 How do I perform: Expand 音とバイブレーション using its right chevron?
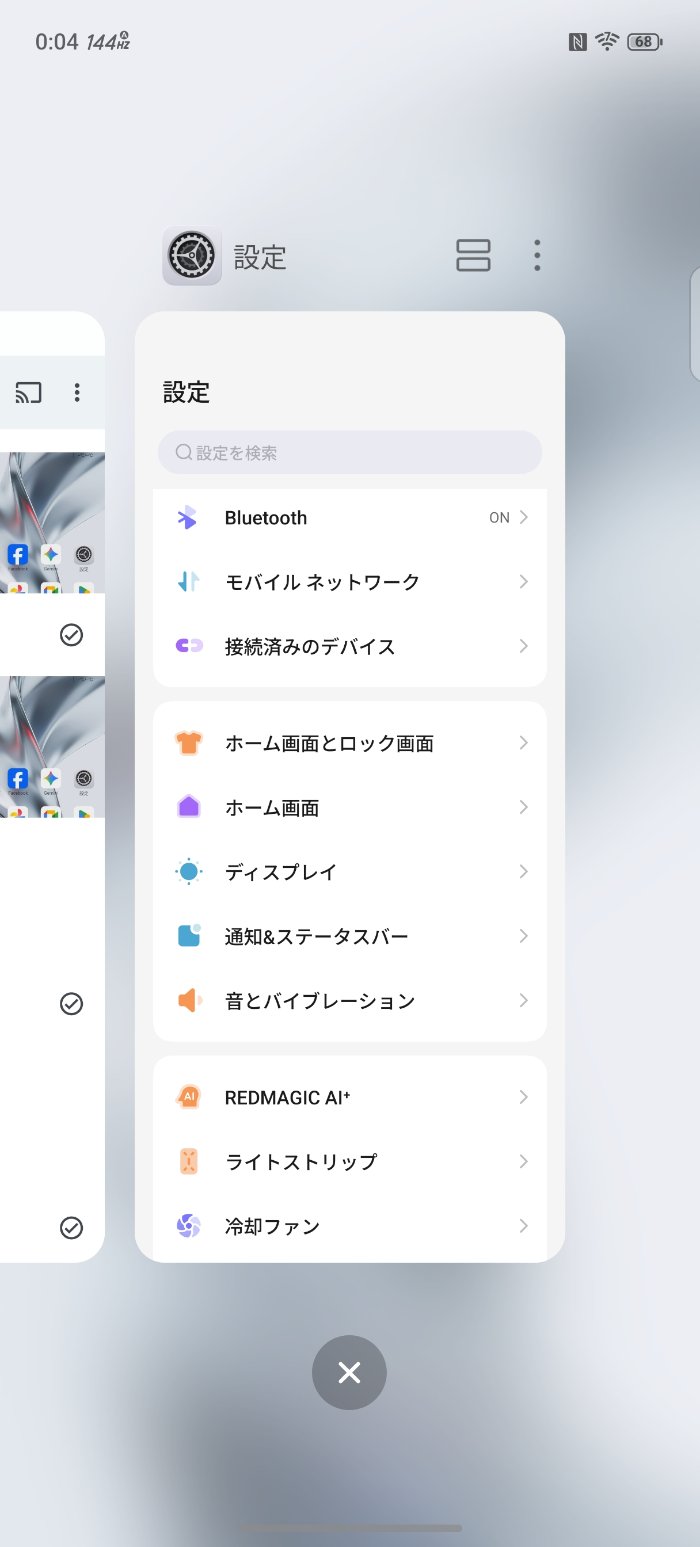coord(523,1000)
